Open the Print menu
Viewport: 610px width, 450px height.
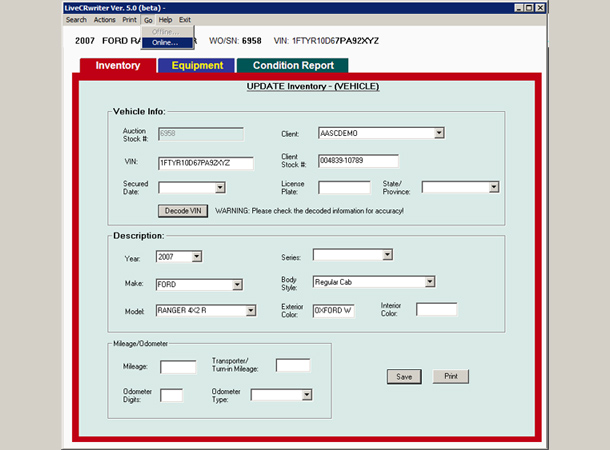click(130, 20)
